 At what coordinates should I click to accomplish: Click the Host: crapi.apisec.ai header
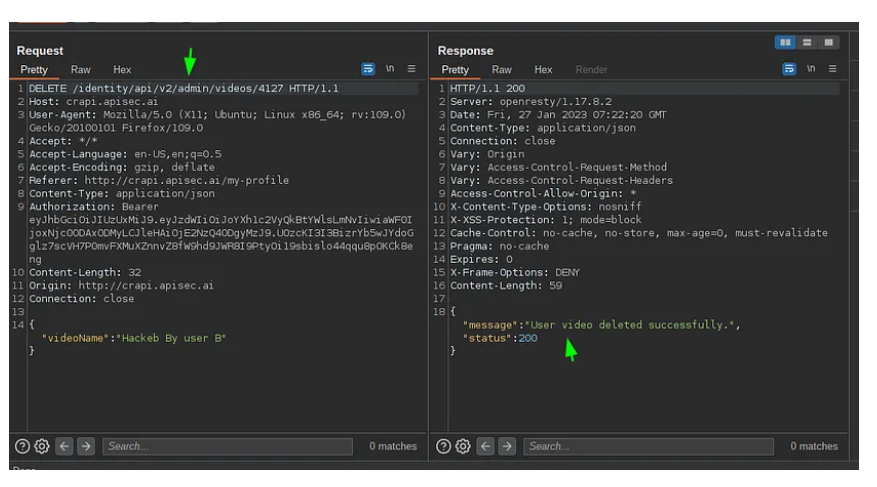(x=93, y=102)
